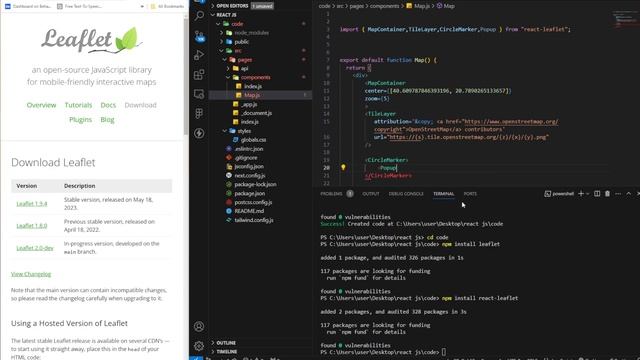Open the Extensions view in the activity bar
The image size is (640, 360).
click(x=199, y=75)
